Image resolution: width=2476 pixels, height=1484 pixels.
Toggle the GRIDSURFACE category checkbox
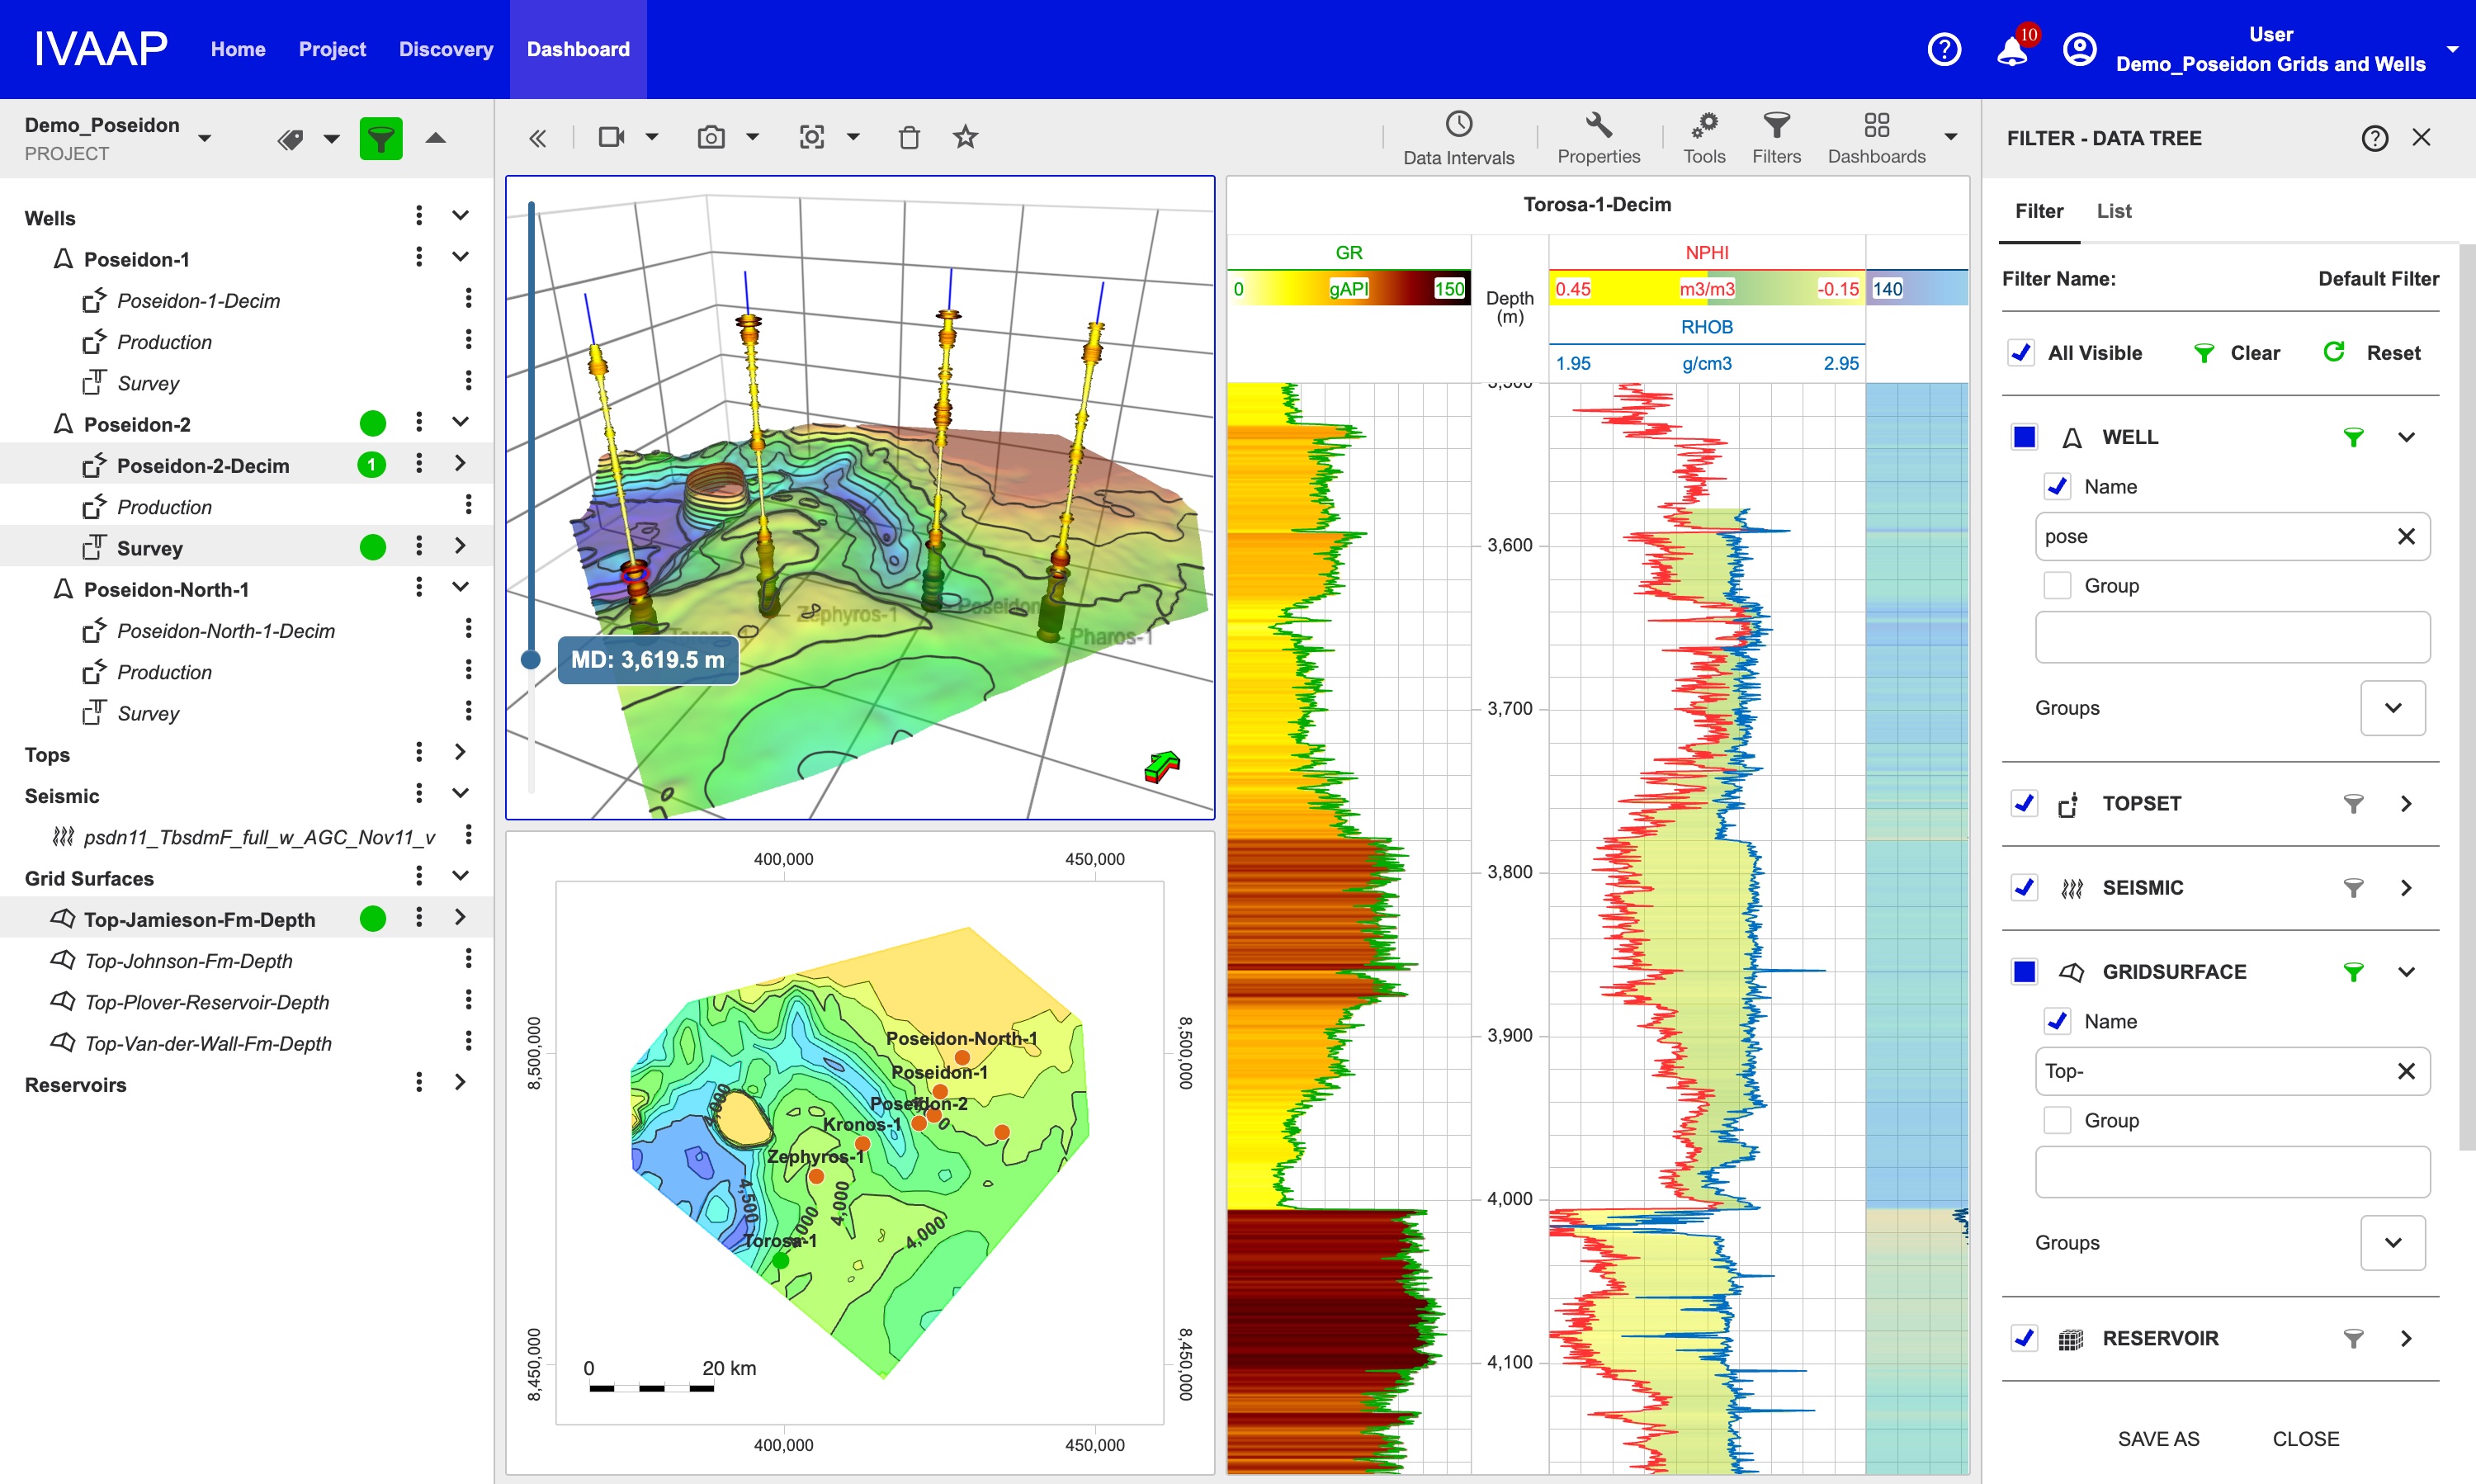pos(2024,972)
